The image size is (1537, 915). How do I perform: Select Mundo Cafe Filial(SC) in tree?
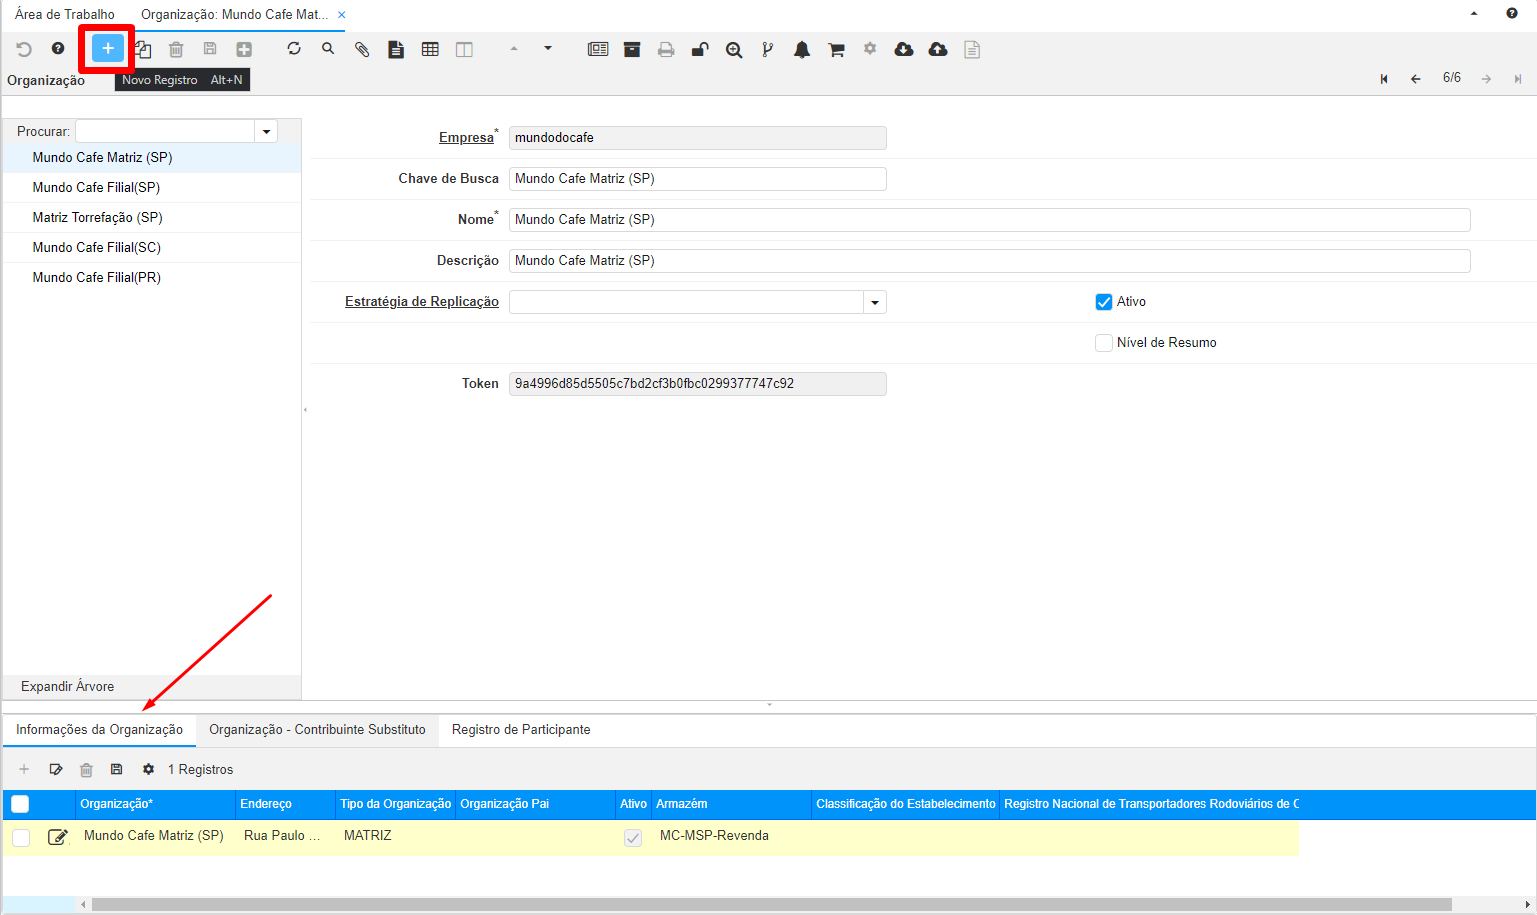(x=96, y=248)
